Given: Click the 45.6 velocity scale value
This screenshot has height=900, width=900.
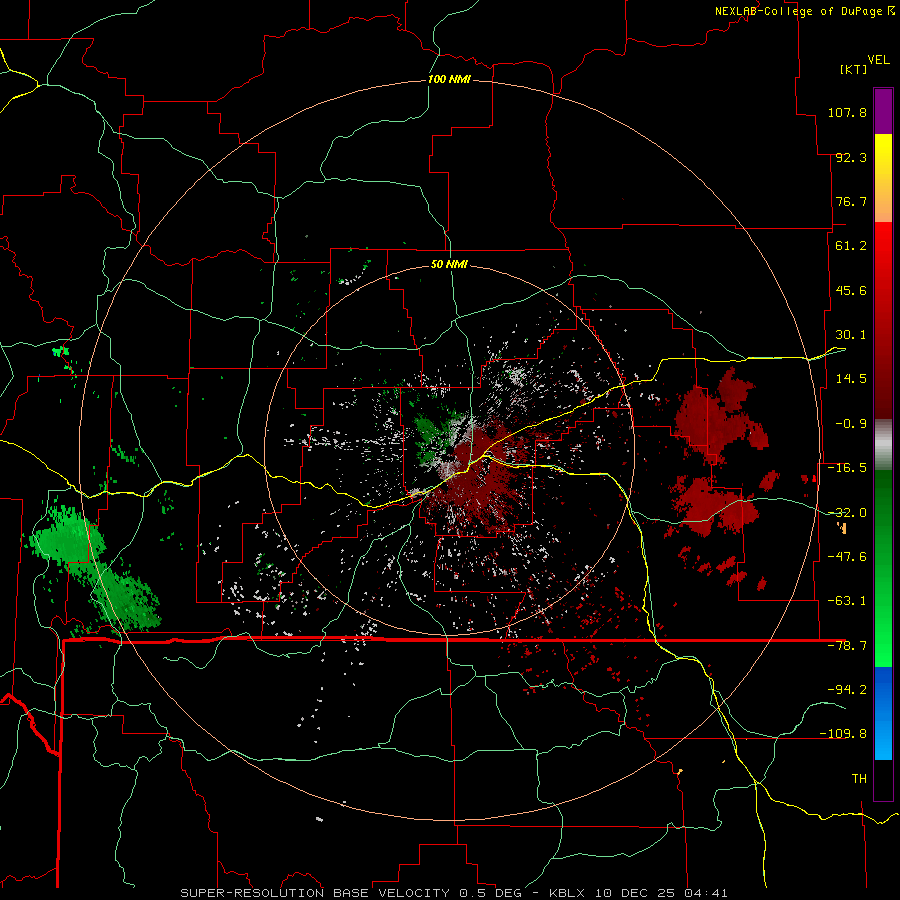Looking at the screenshot, I should tap(851, 290).
